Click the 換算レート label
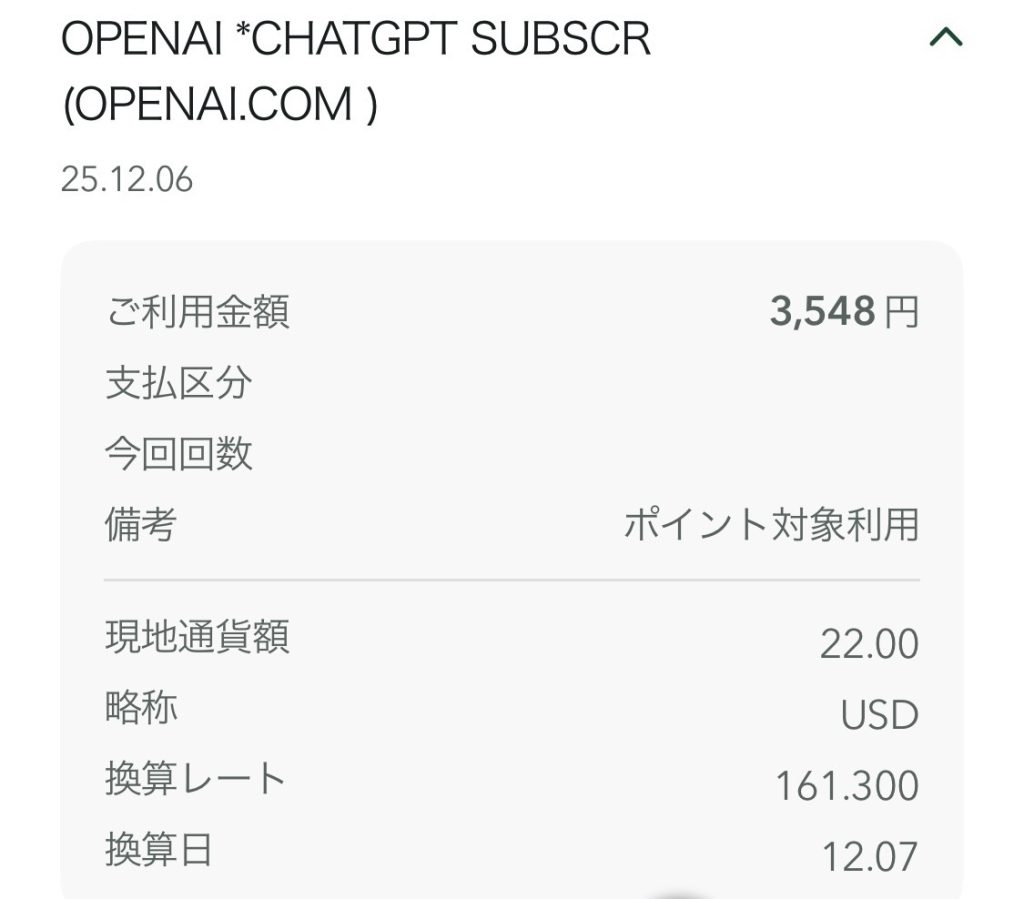The width and height of the screenshot is (1024, 899). (x=196, y=779)
